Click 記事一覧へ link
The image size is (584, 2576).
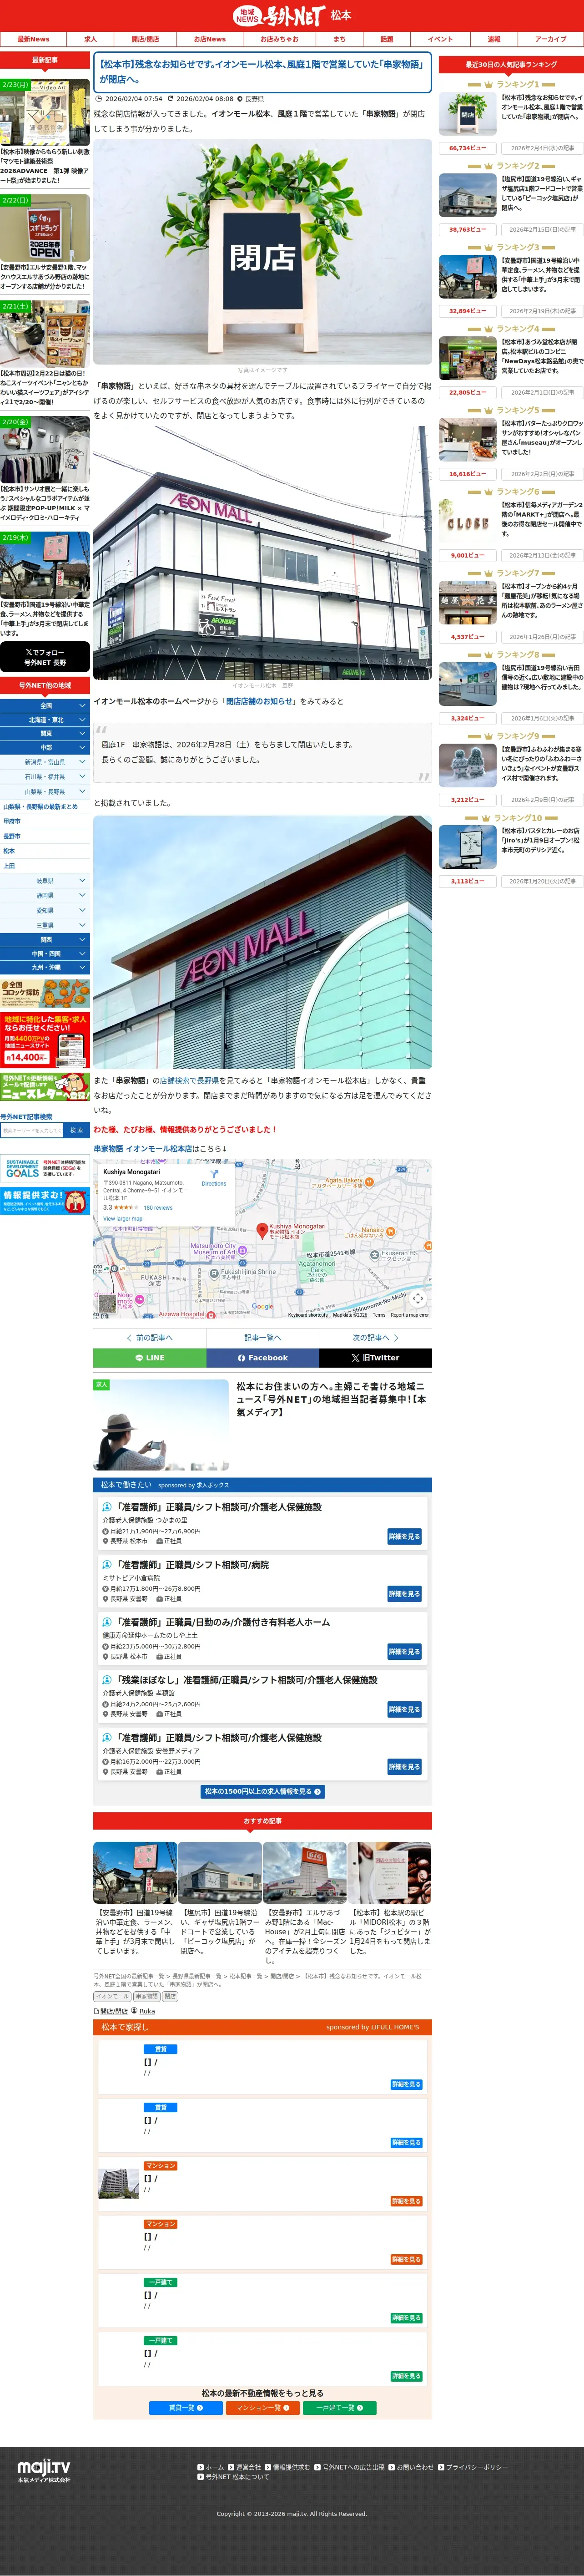pos(263,1338)
